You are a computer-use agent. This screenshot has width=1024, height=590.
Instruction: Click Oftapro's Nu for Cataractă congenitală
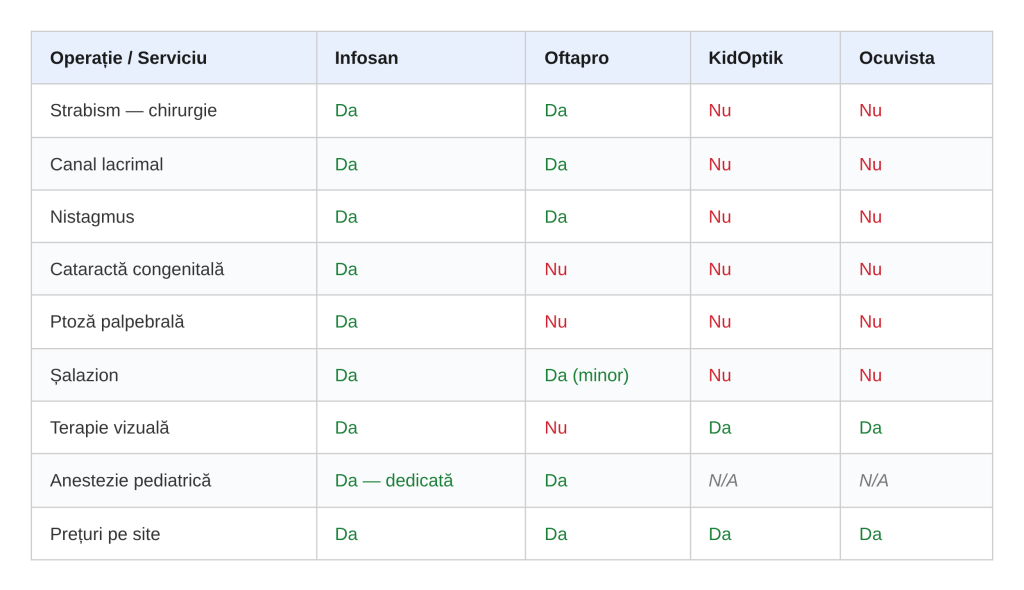pyautogui.click(x=555, y=270)
